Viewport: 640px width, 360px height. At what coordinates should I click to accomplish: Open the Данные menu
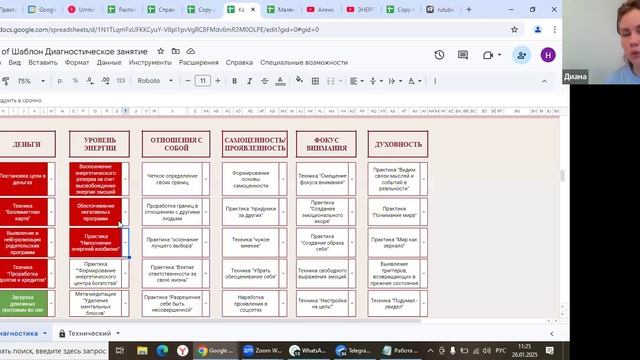109,62
